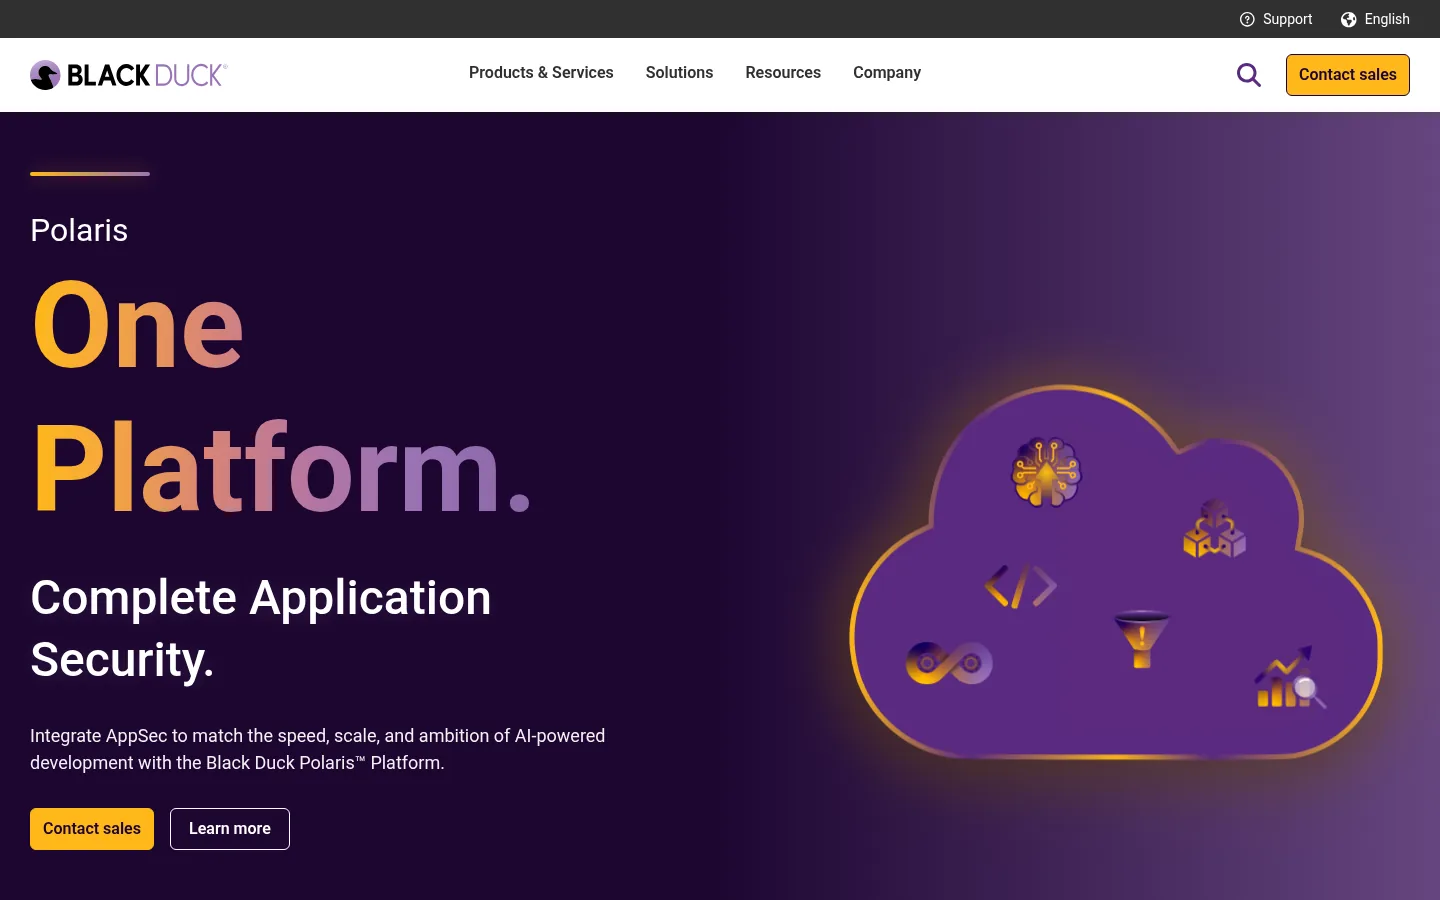
Task: Click the code brackets icon in cloud
Action: [x=1020, y=586]
